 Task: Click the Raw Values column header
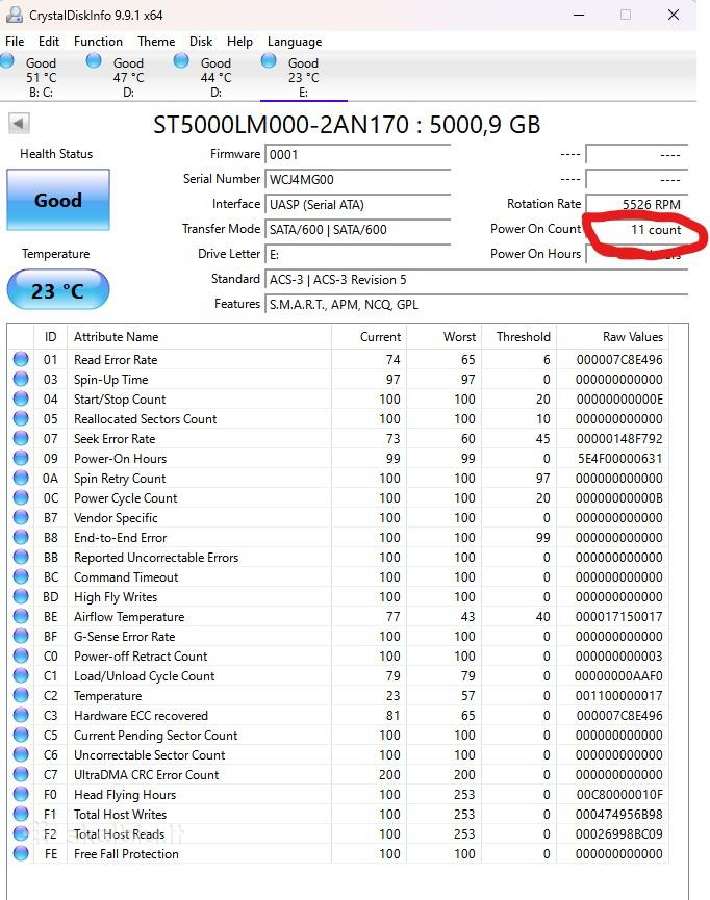612,337
